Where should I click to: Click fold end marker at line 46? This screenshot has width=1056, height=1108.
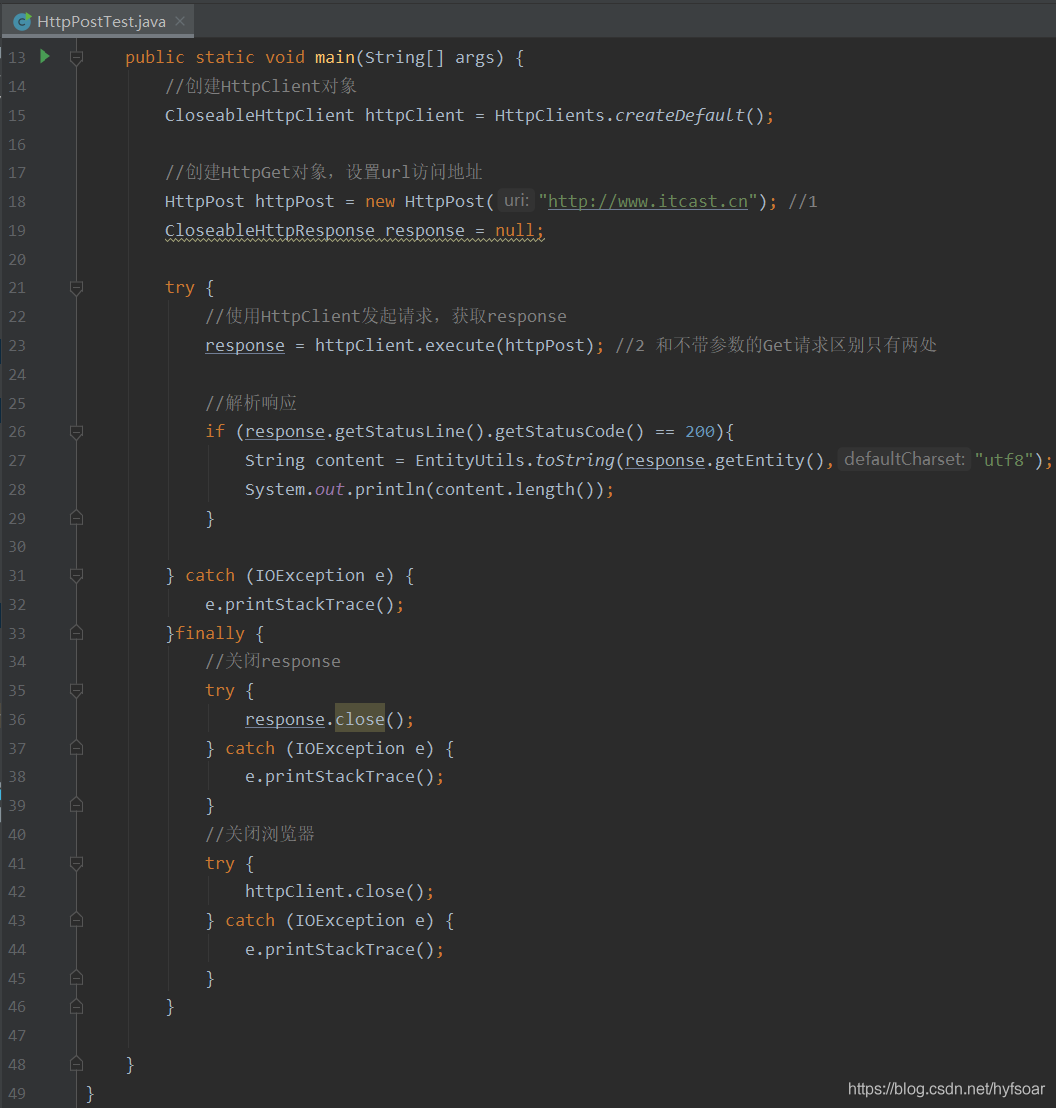76,1006
